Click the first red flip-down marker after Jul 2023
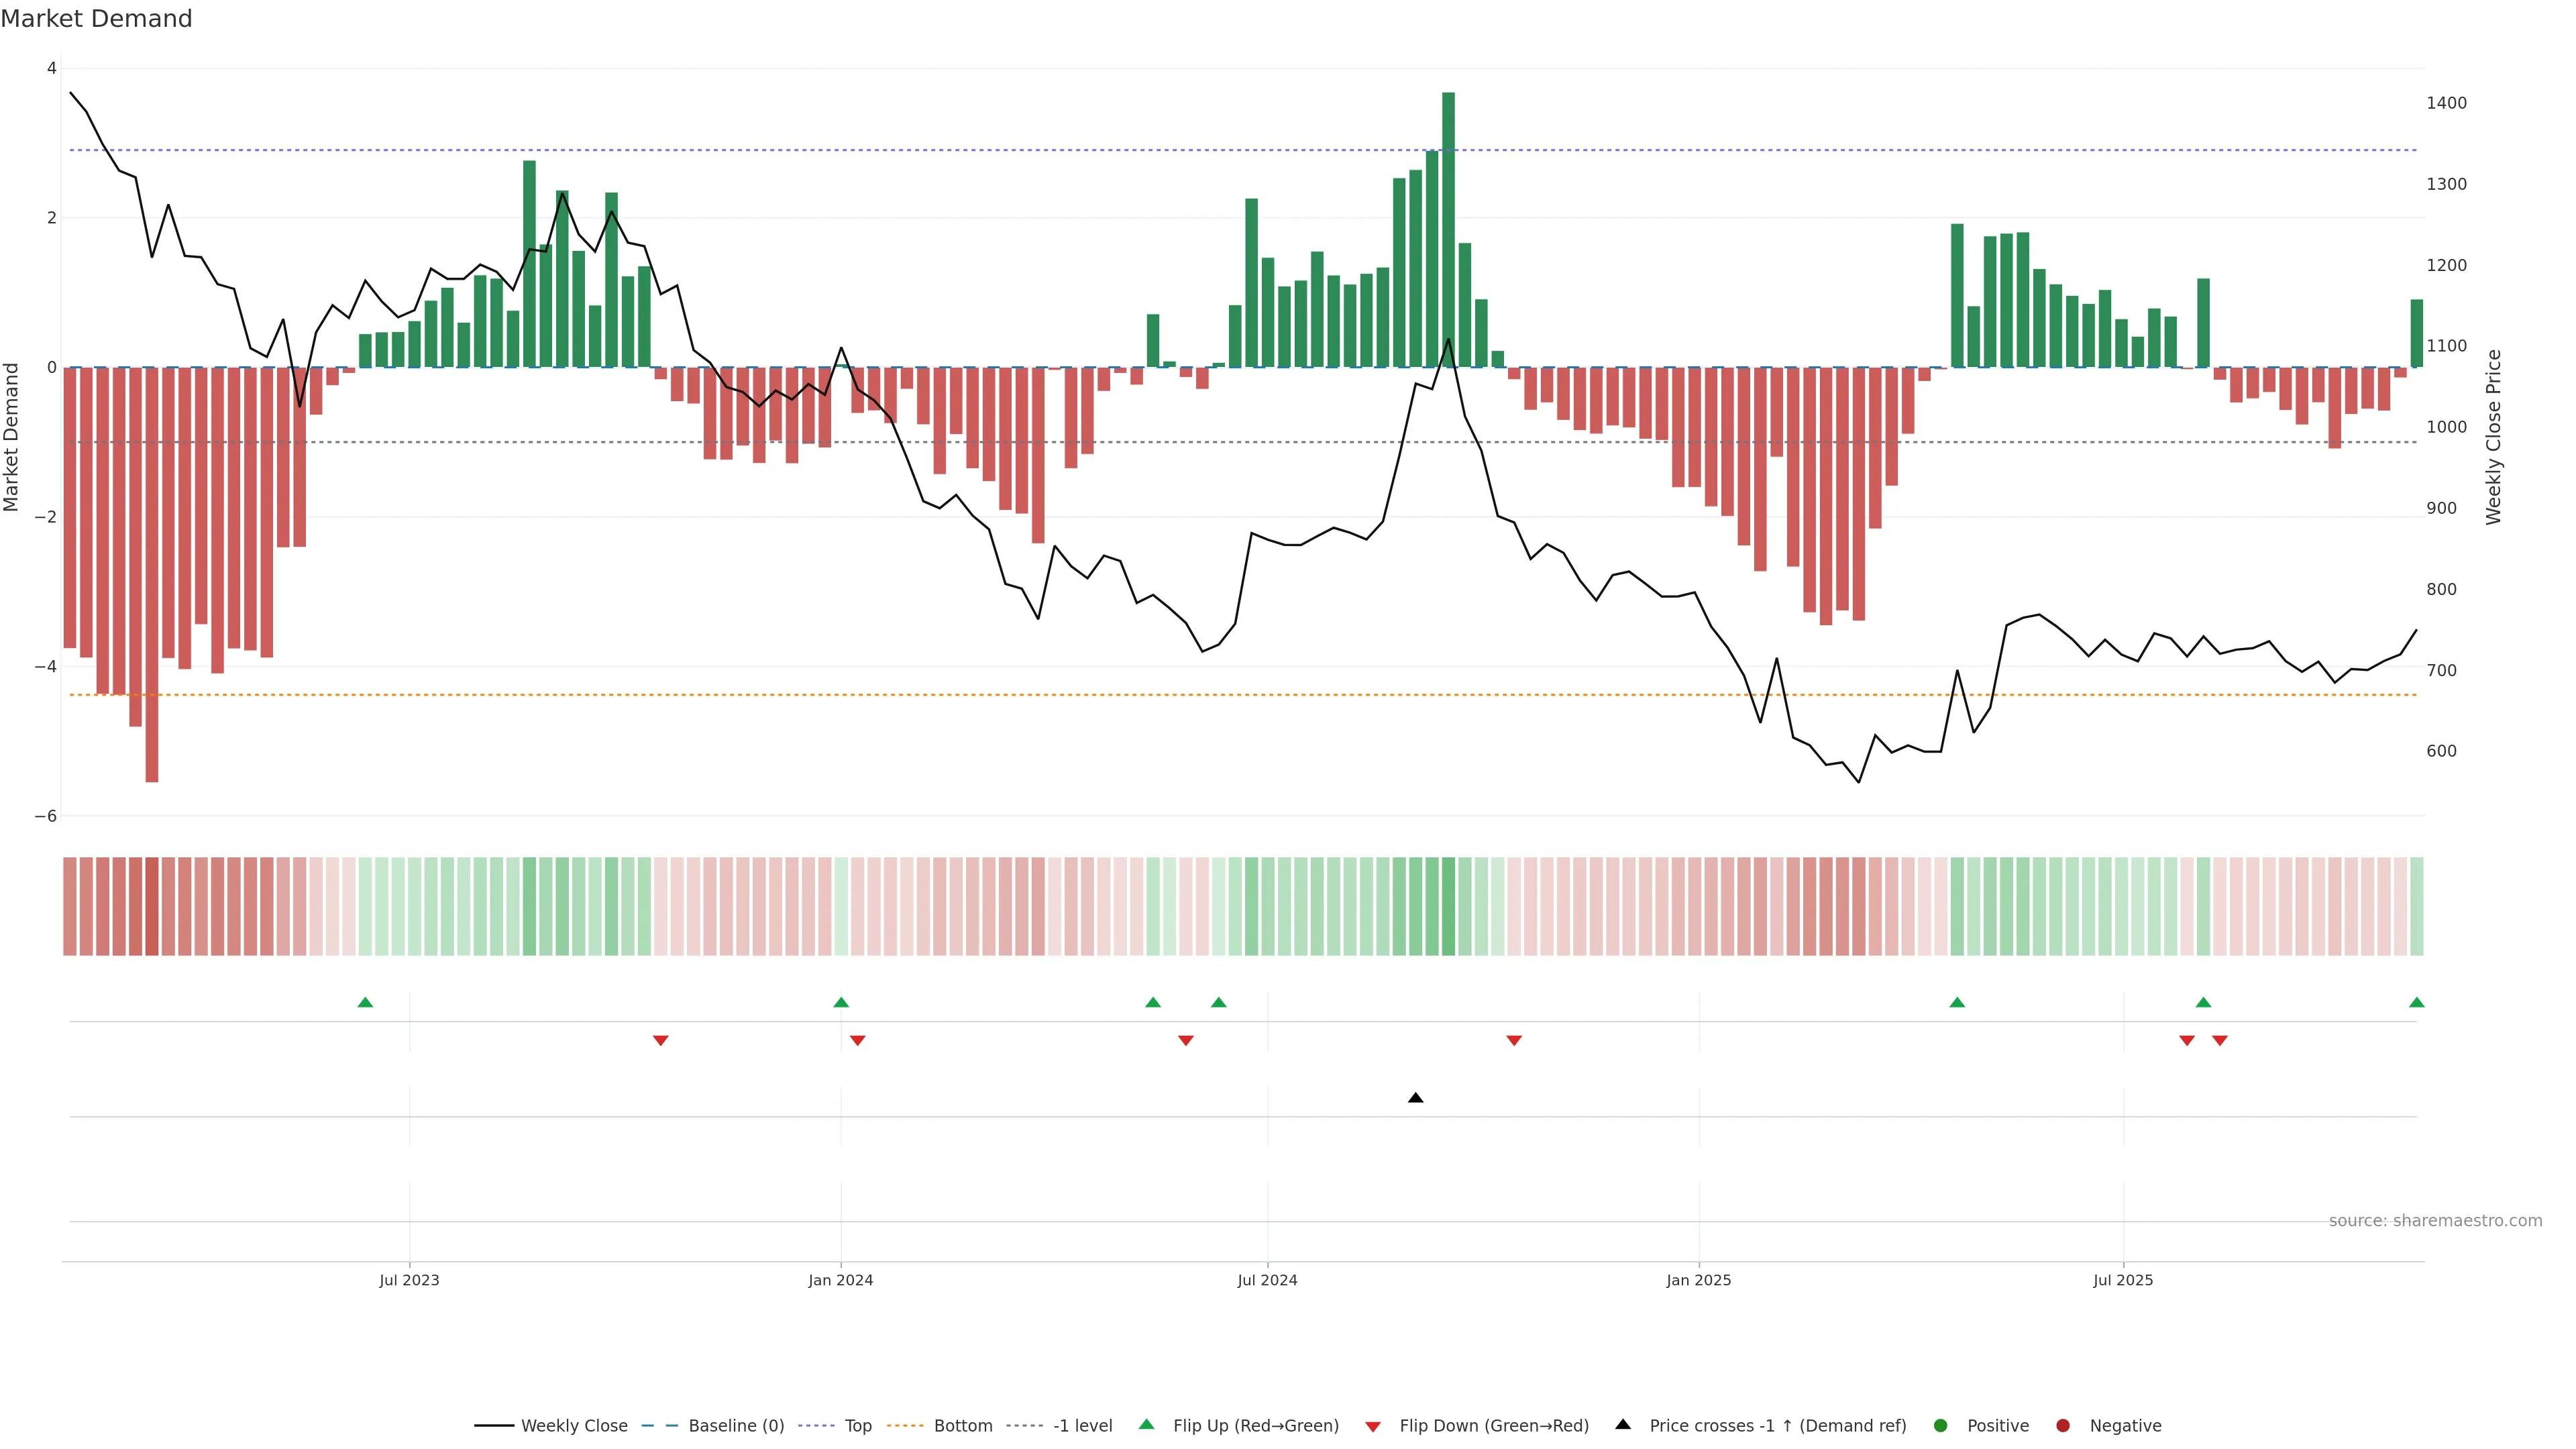Image resolution: width=2576 pixels, height=1449 pixels. [660, 1041]
